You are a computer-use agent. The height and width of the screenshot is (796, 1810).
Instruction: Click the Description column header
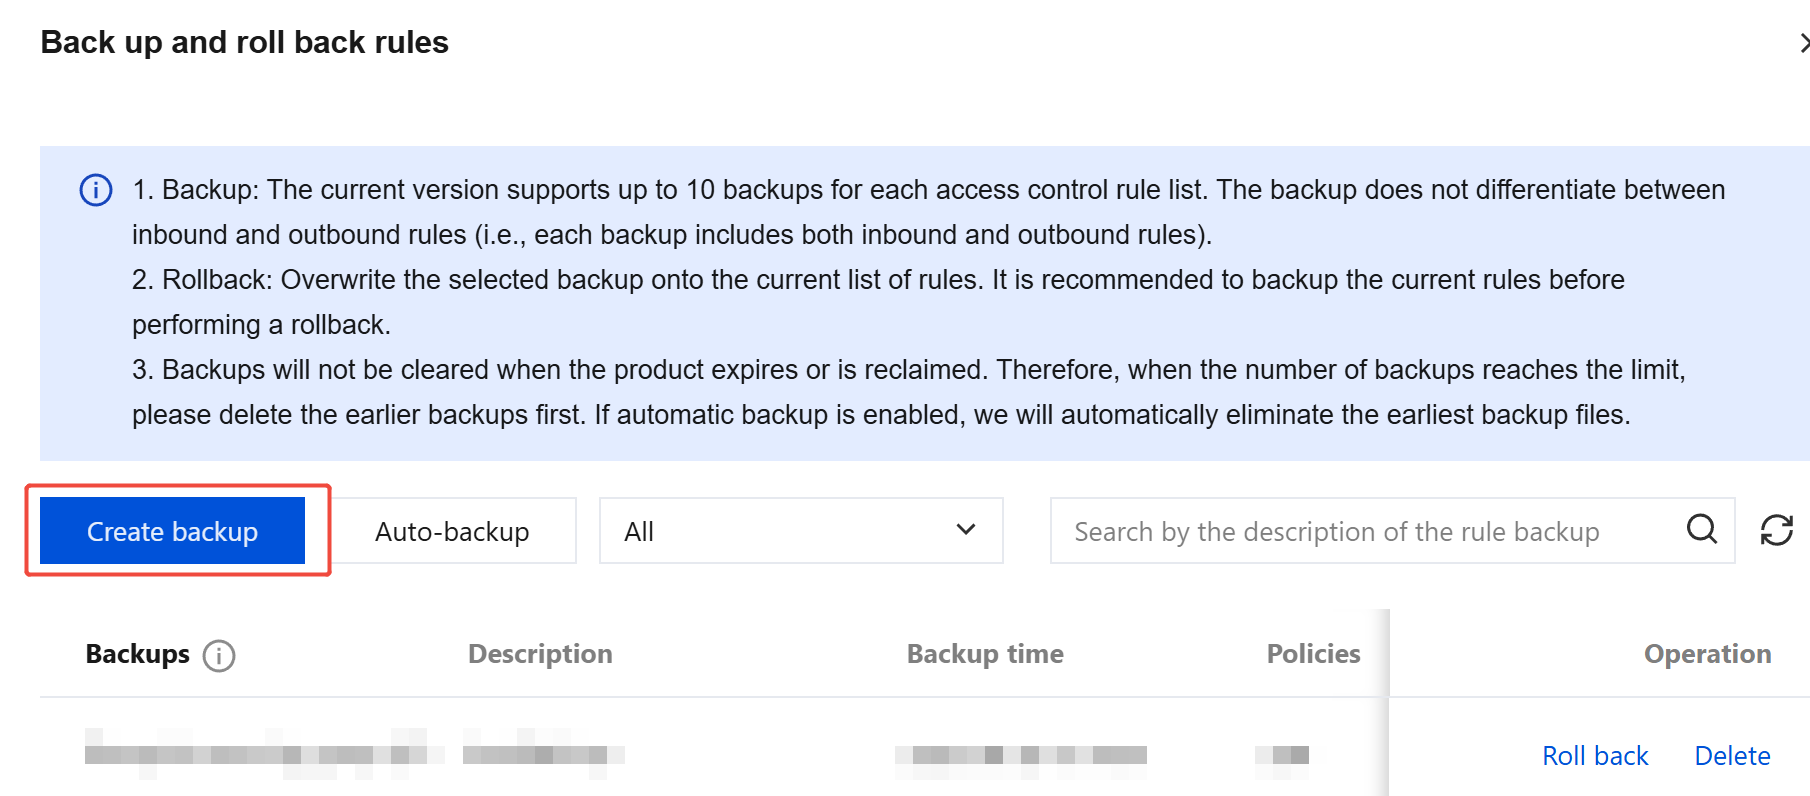[x=540, y=654]
